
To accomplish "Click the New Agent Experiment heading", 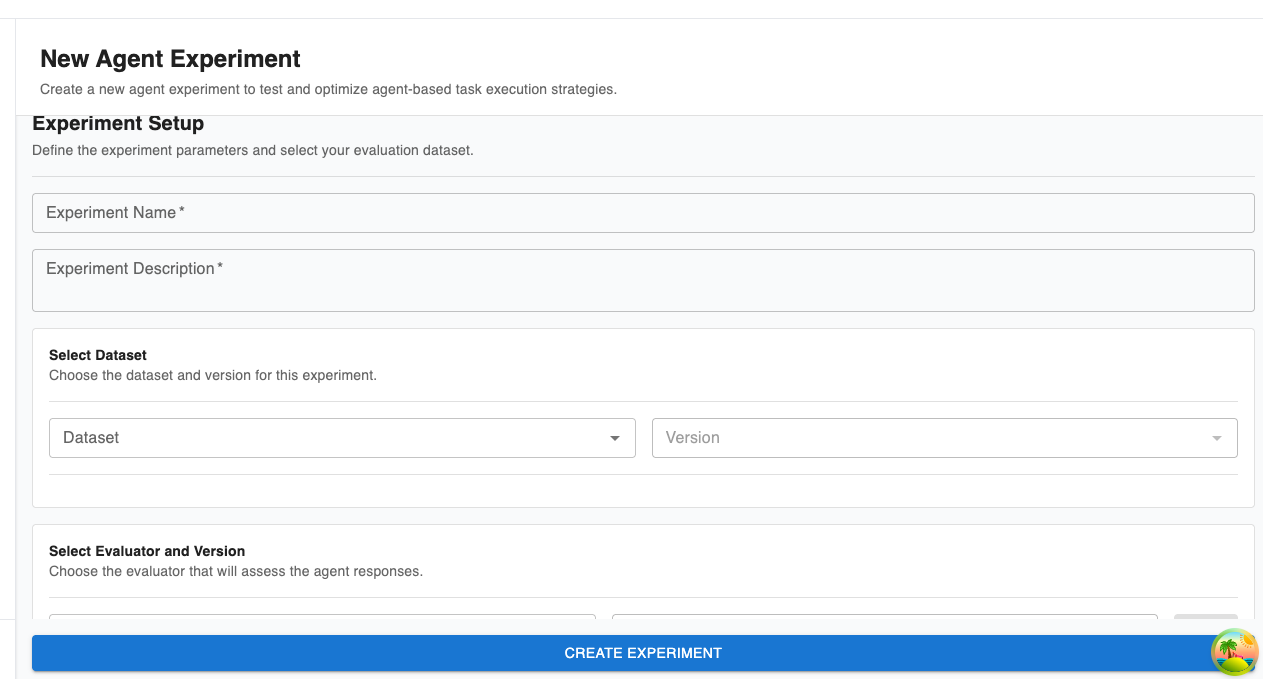I will [170, 59].
